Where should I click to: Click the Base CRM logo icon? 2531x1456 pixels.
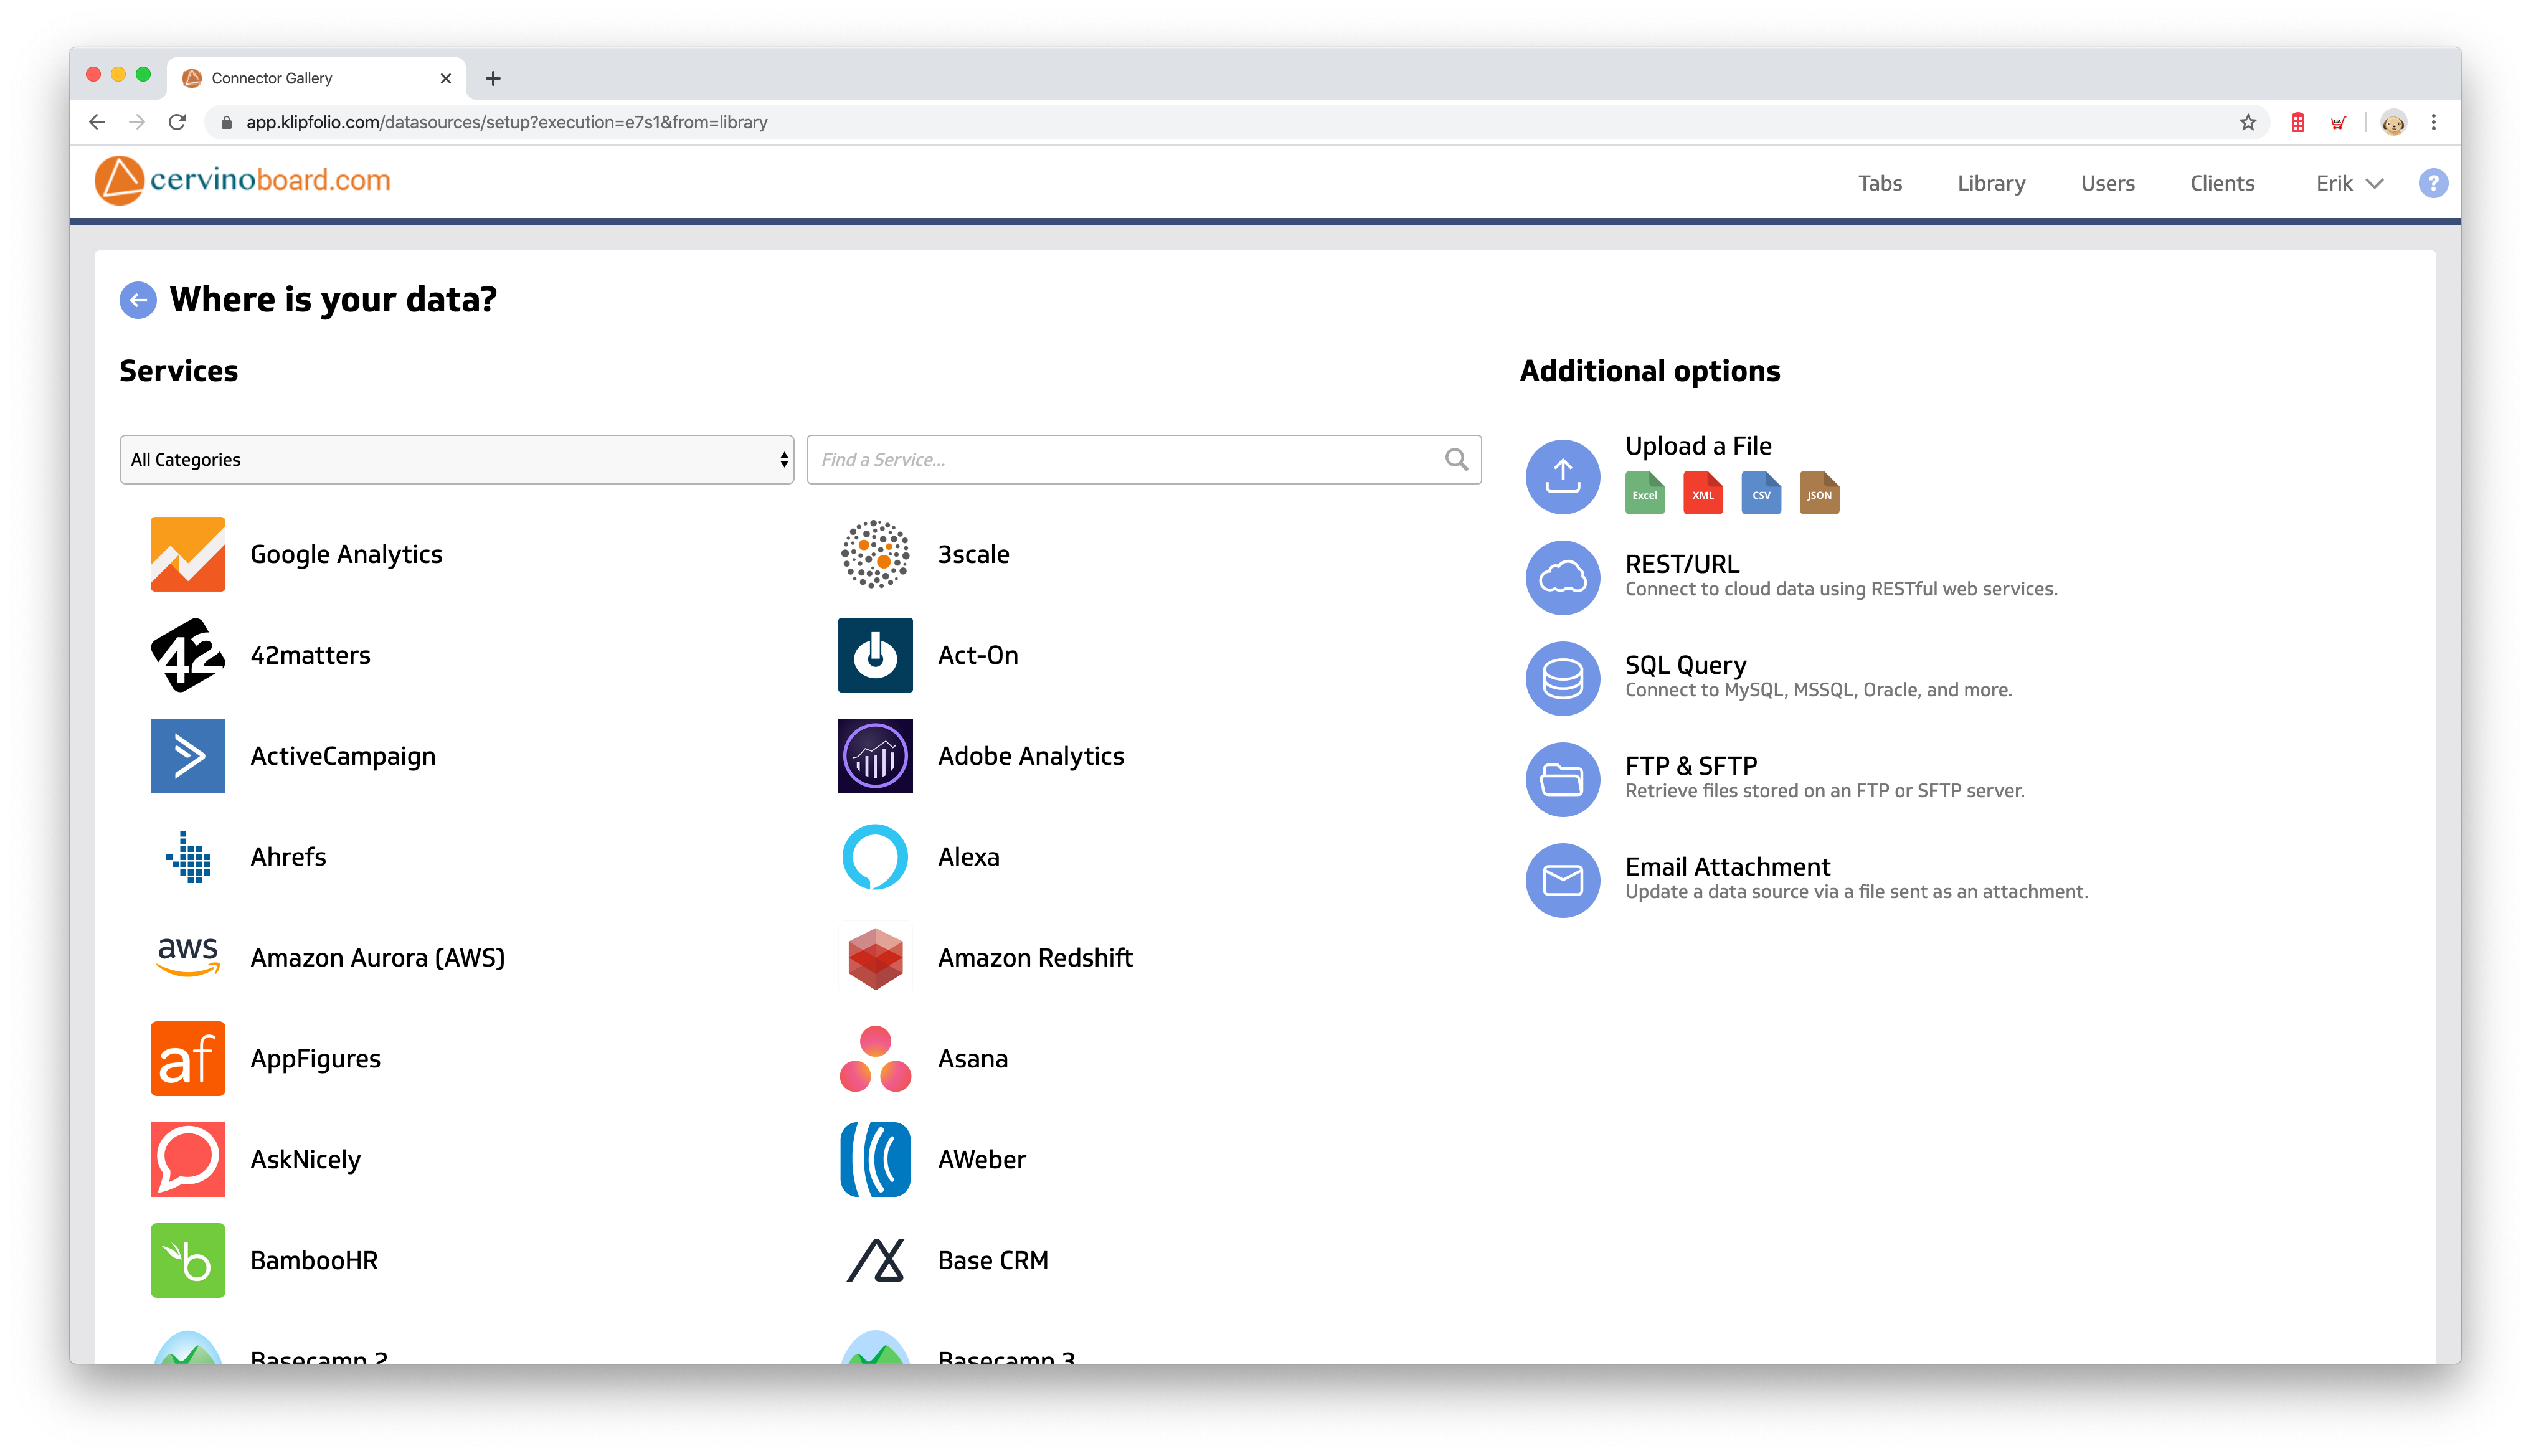coord(875,1260)
